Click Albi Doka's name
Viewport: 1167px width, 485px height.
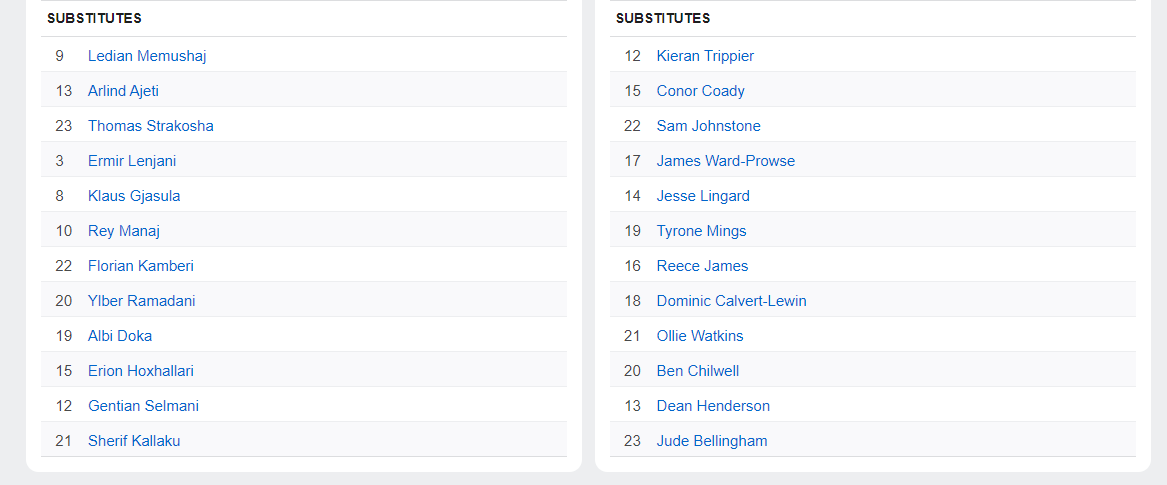click(120, 336)
